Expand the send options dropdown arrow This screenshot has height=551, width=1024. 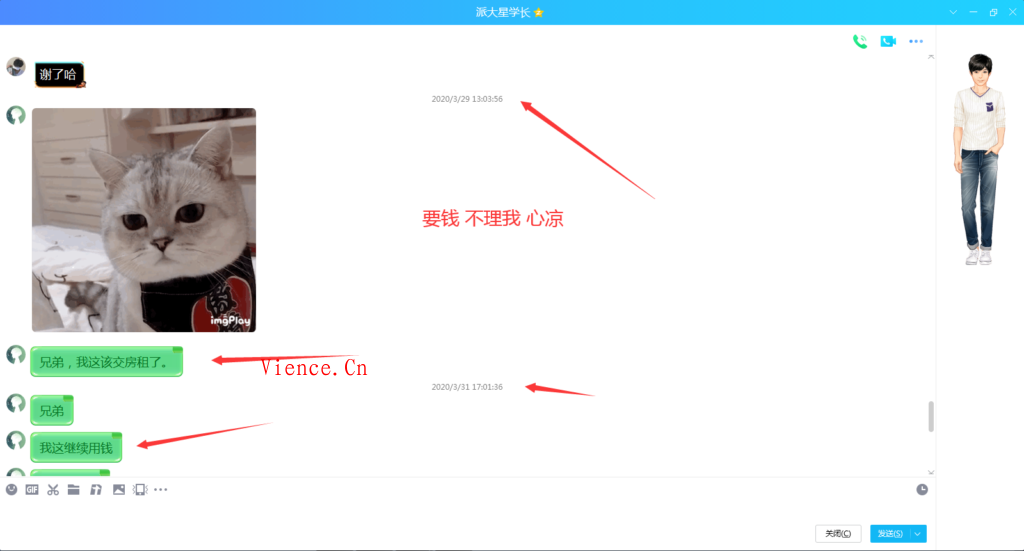[x=919, y=534]
